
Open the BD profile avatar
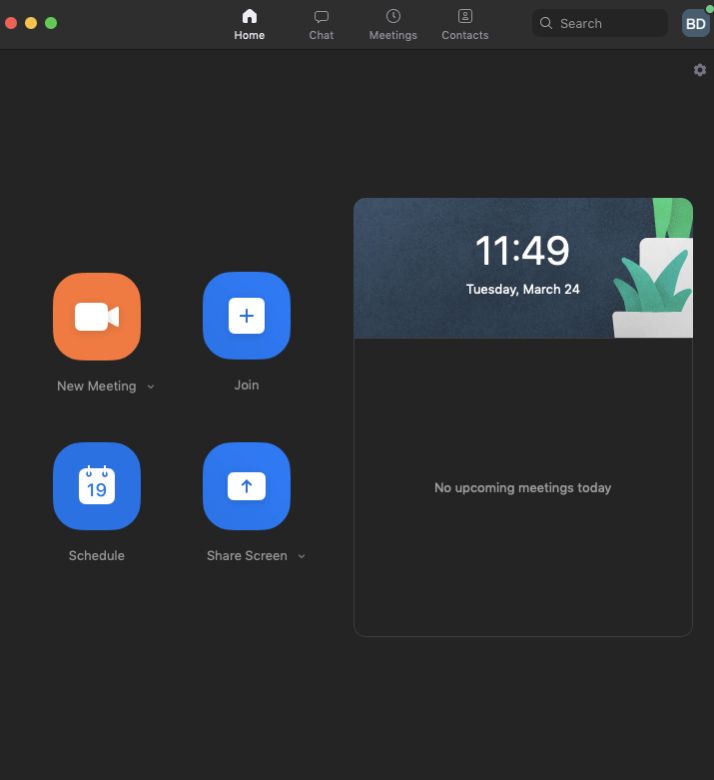pos(695,23)
